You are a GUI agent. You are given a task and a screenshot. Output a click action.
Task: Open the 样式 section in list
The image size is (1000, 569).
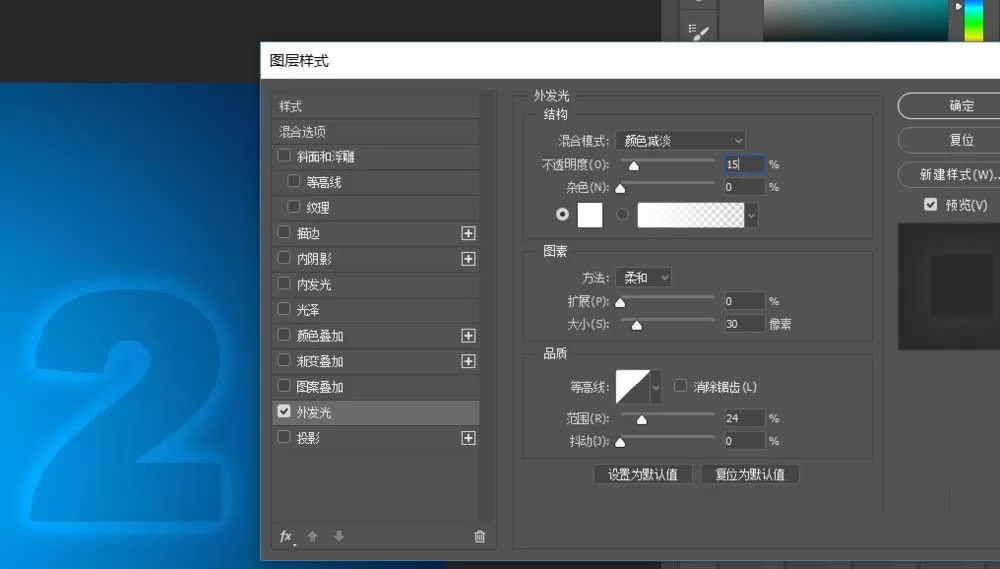click(376, 107)
